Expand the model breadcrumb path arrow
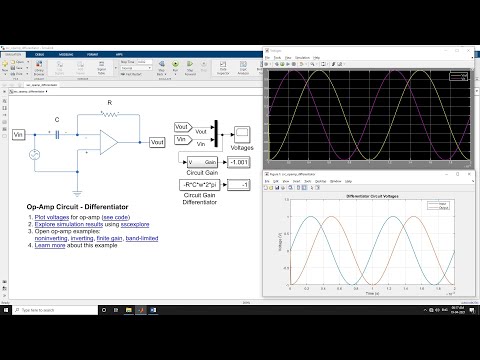The image size is (480, 360). coord(46,91)
